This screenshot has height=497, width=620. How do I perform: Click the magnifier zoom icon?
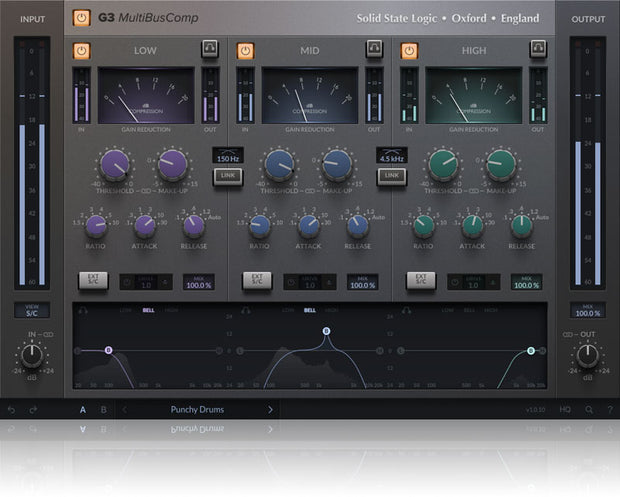[589, 410]
